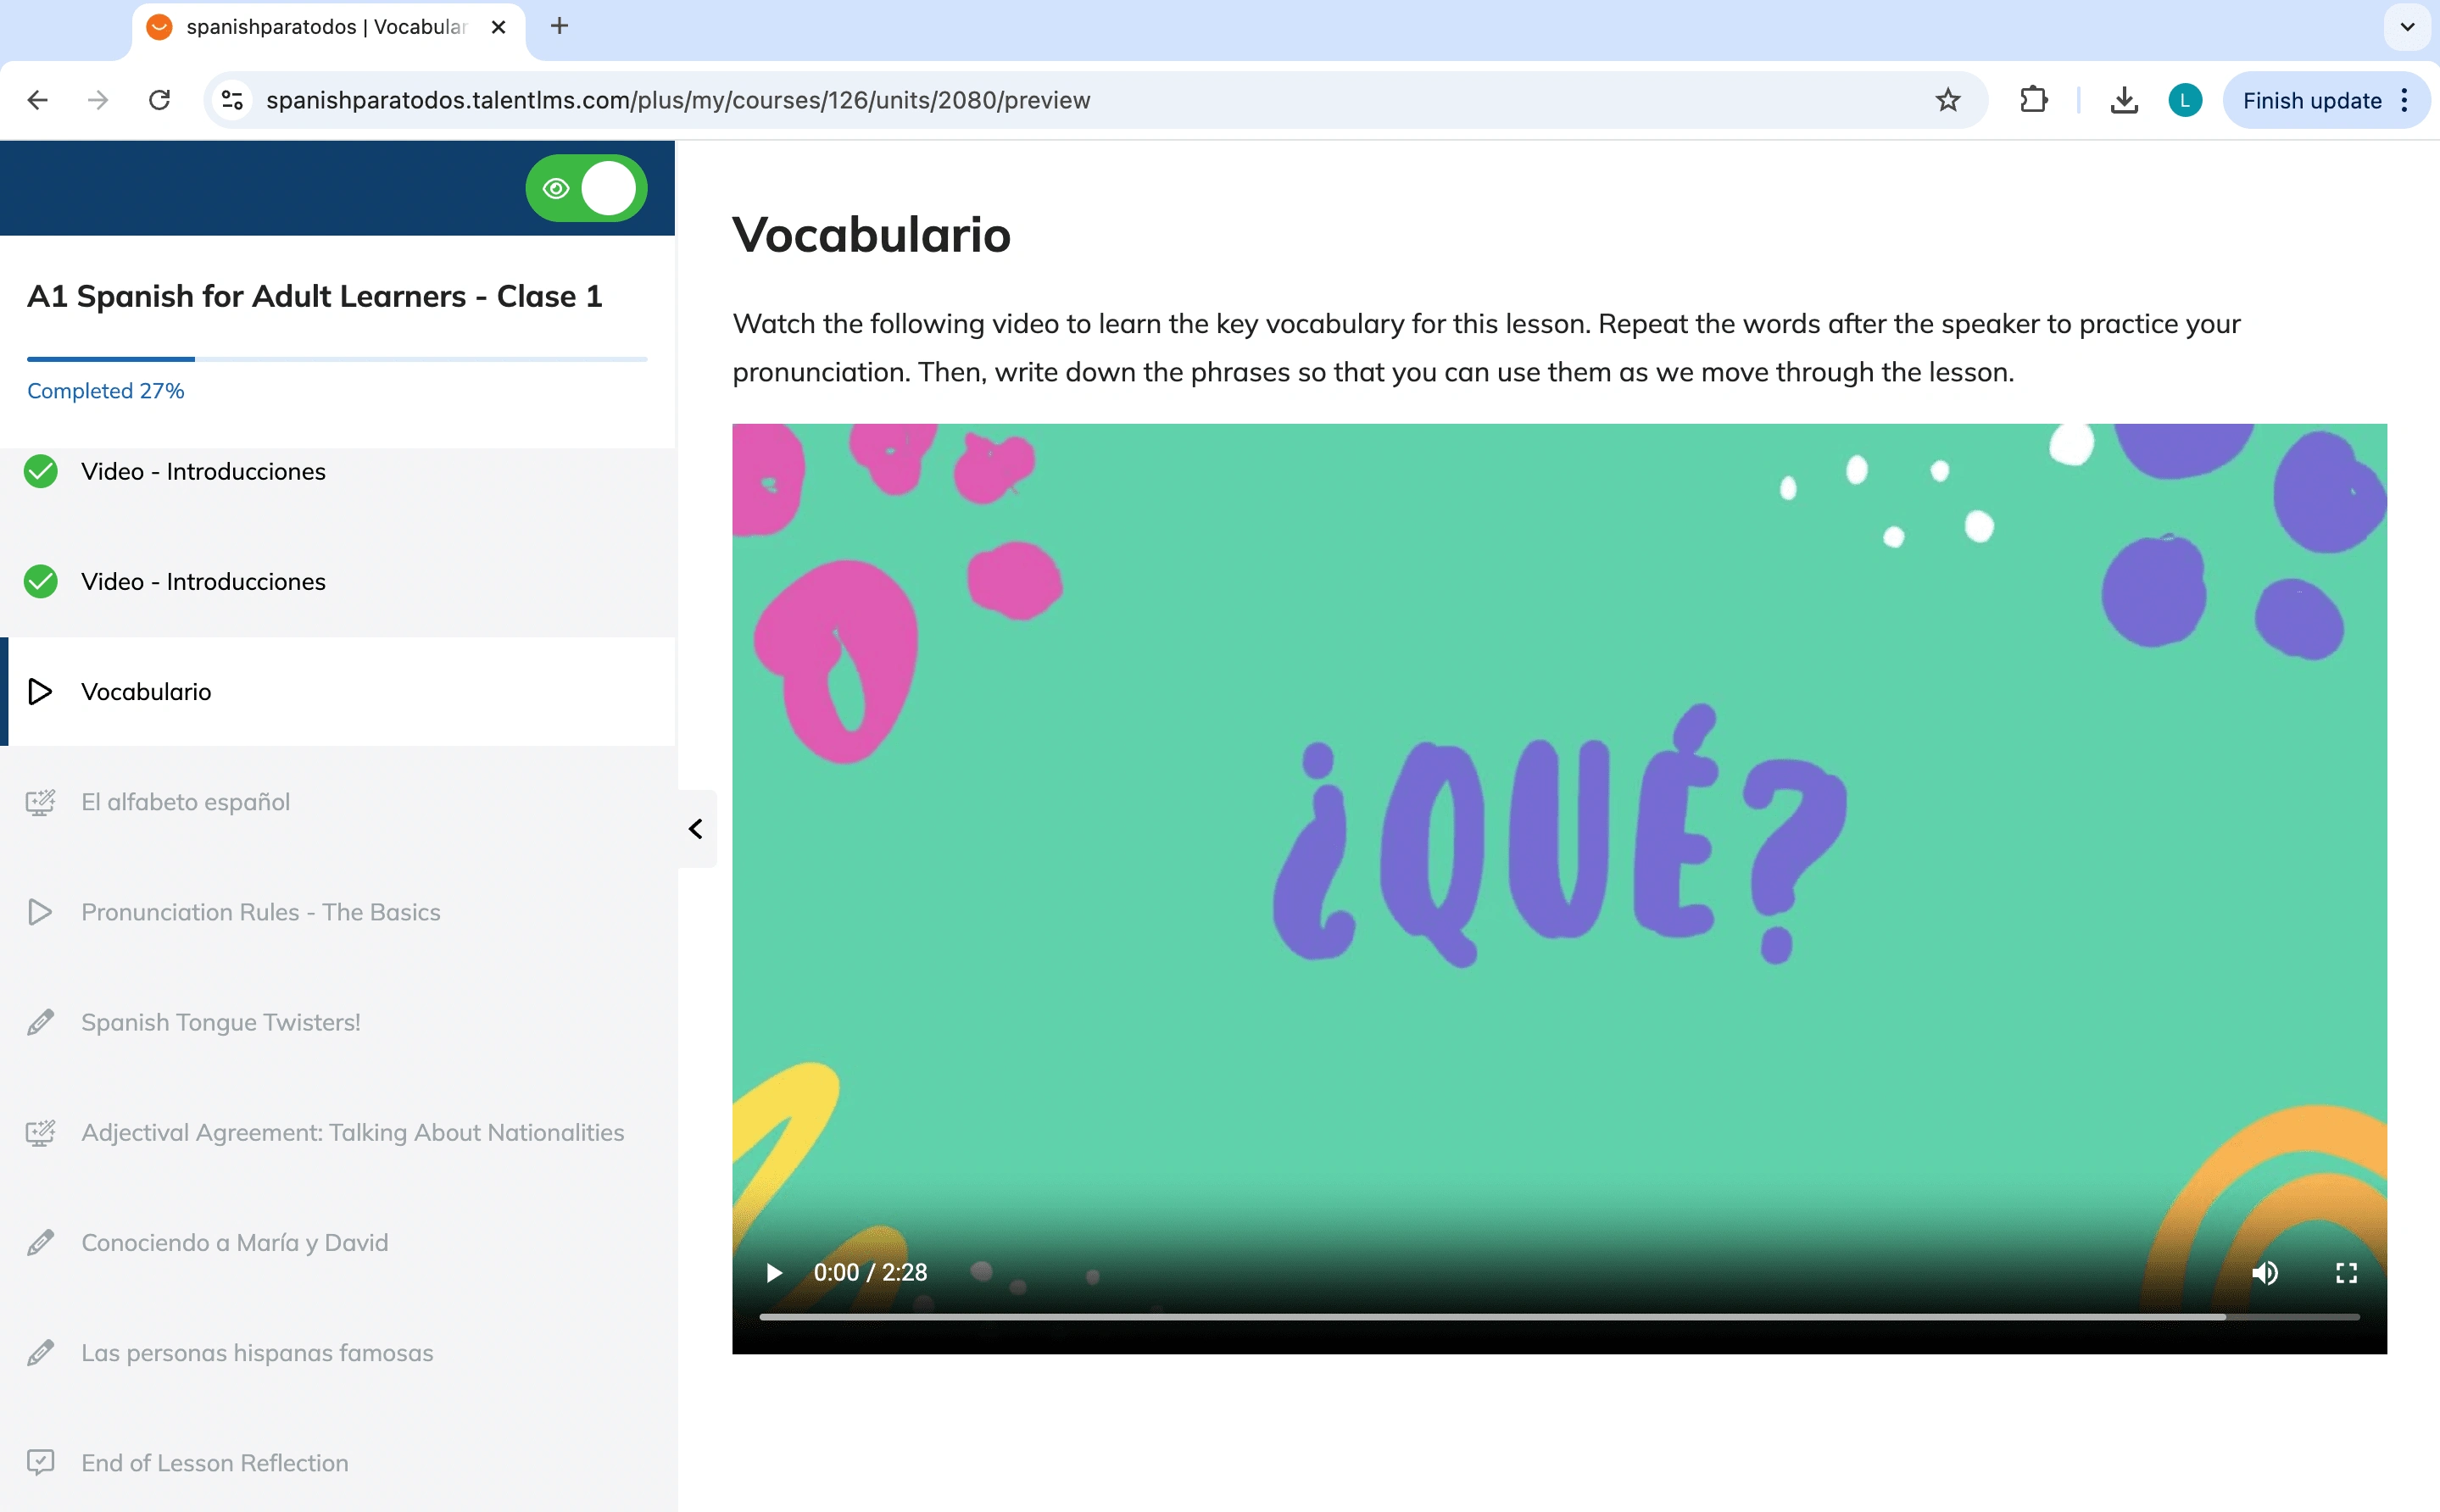This screenshot has height=1512, width=2440.
Task: Toggle the green preview eye switch
Action: pos(586,188)
